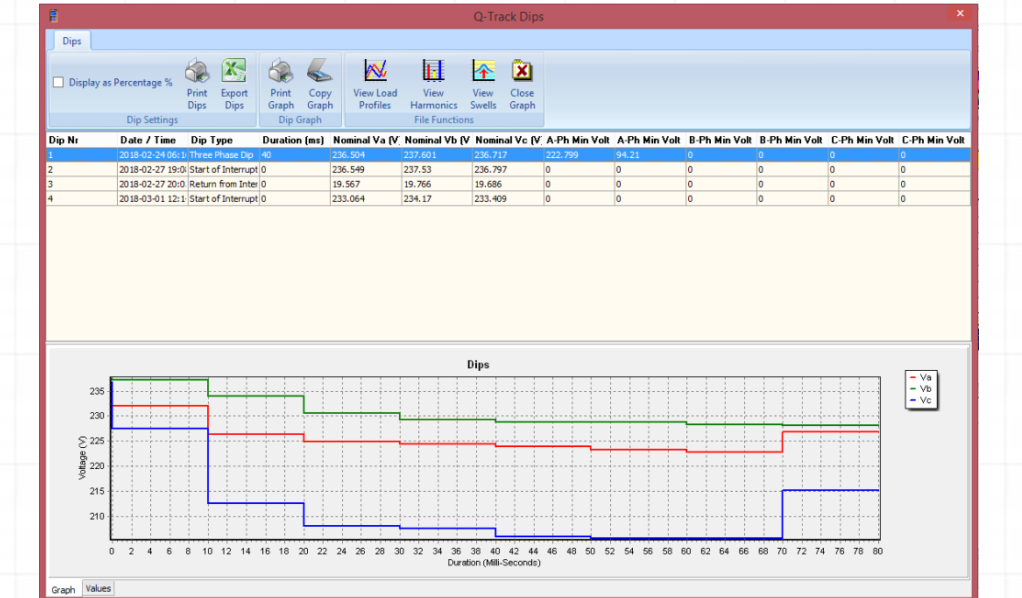This screenshot has width=1022, height=598.
Task: Sort by Date / Time column header
Action: point(148,141)
